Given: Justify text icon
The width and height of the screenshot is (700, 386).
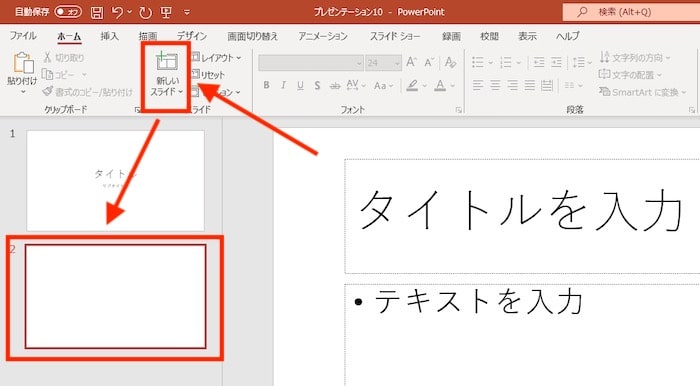Looking at the screenshot, I should pos(530,85).
